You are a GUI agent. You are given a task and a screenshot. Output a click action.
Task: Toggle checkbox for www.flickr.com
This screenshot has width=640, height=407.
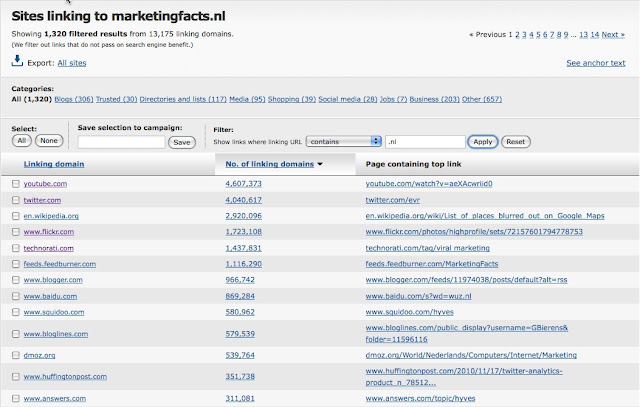tap(15, 232)
